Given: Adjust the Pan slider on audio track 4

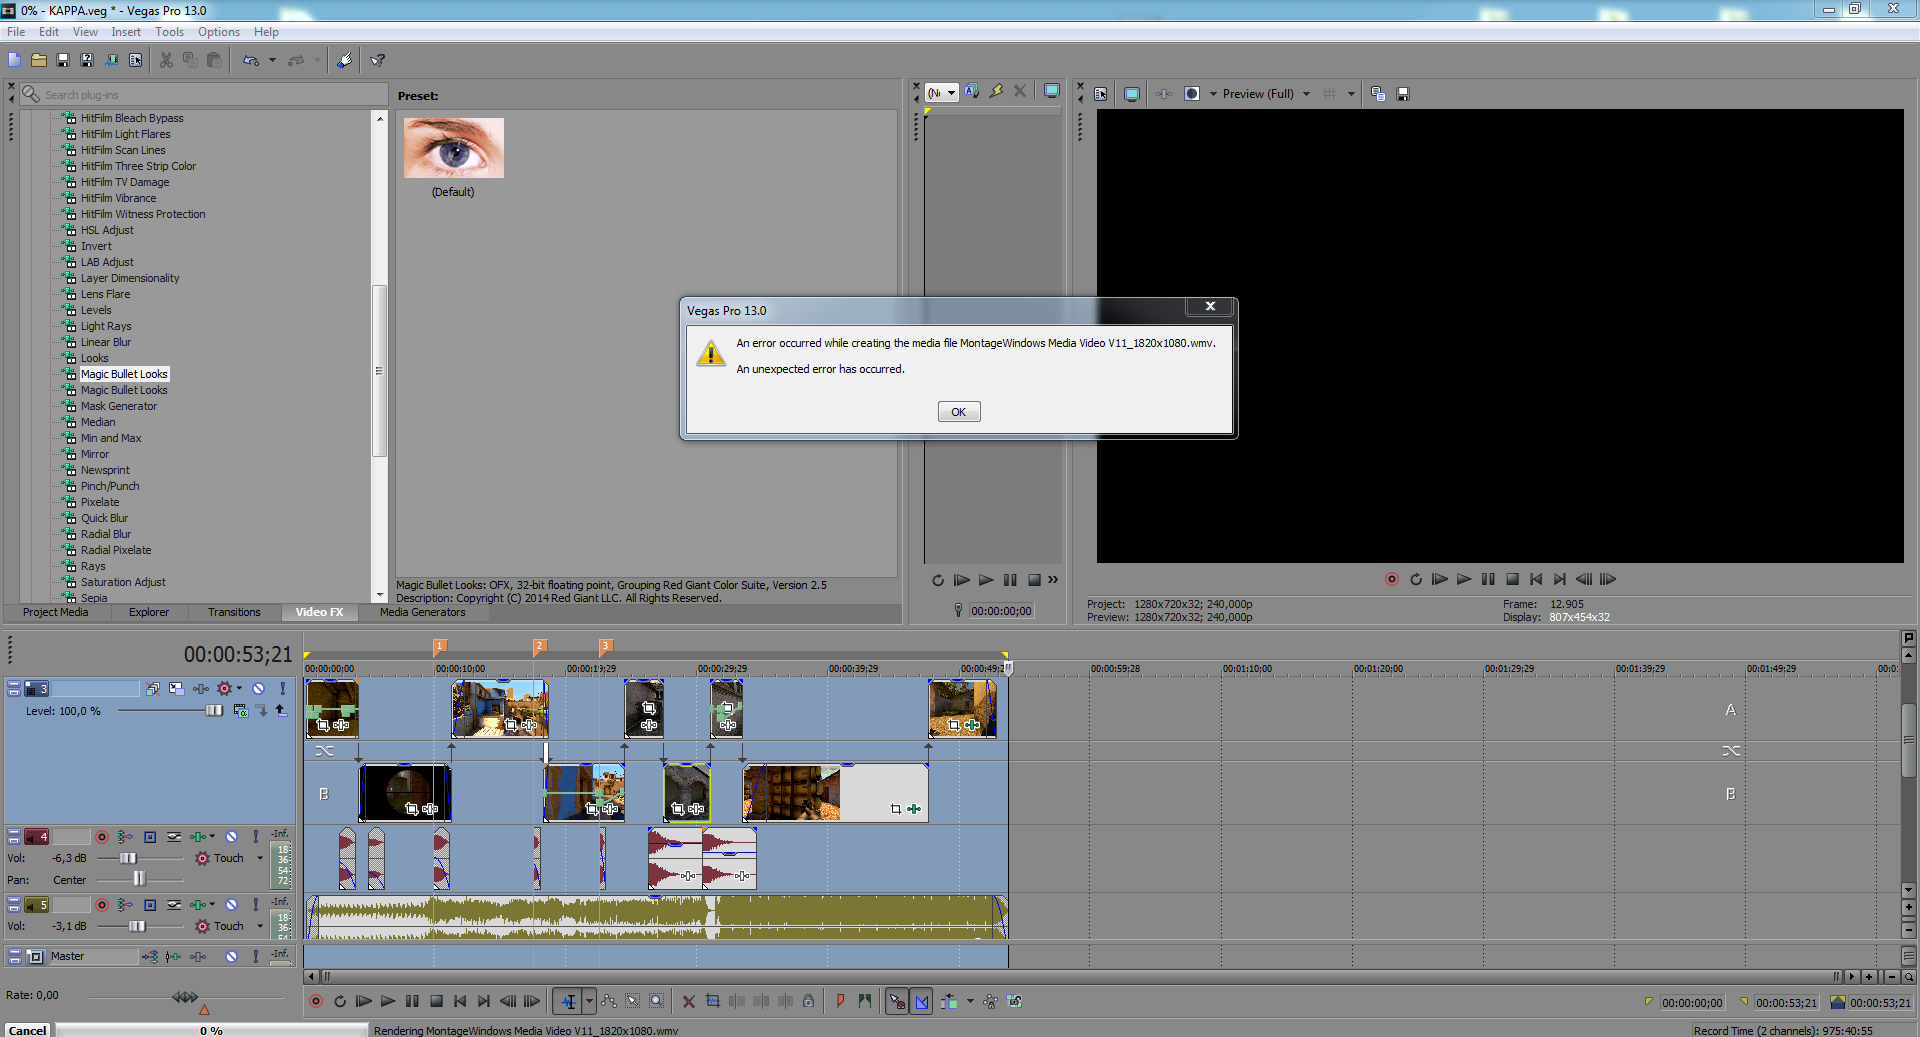Looking at the screenshot, I should click(x=139, y=879).
